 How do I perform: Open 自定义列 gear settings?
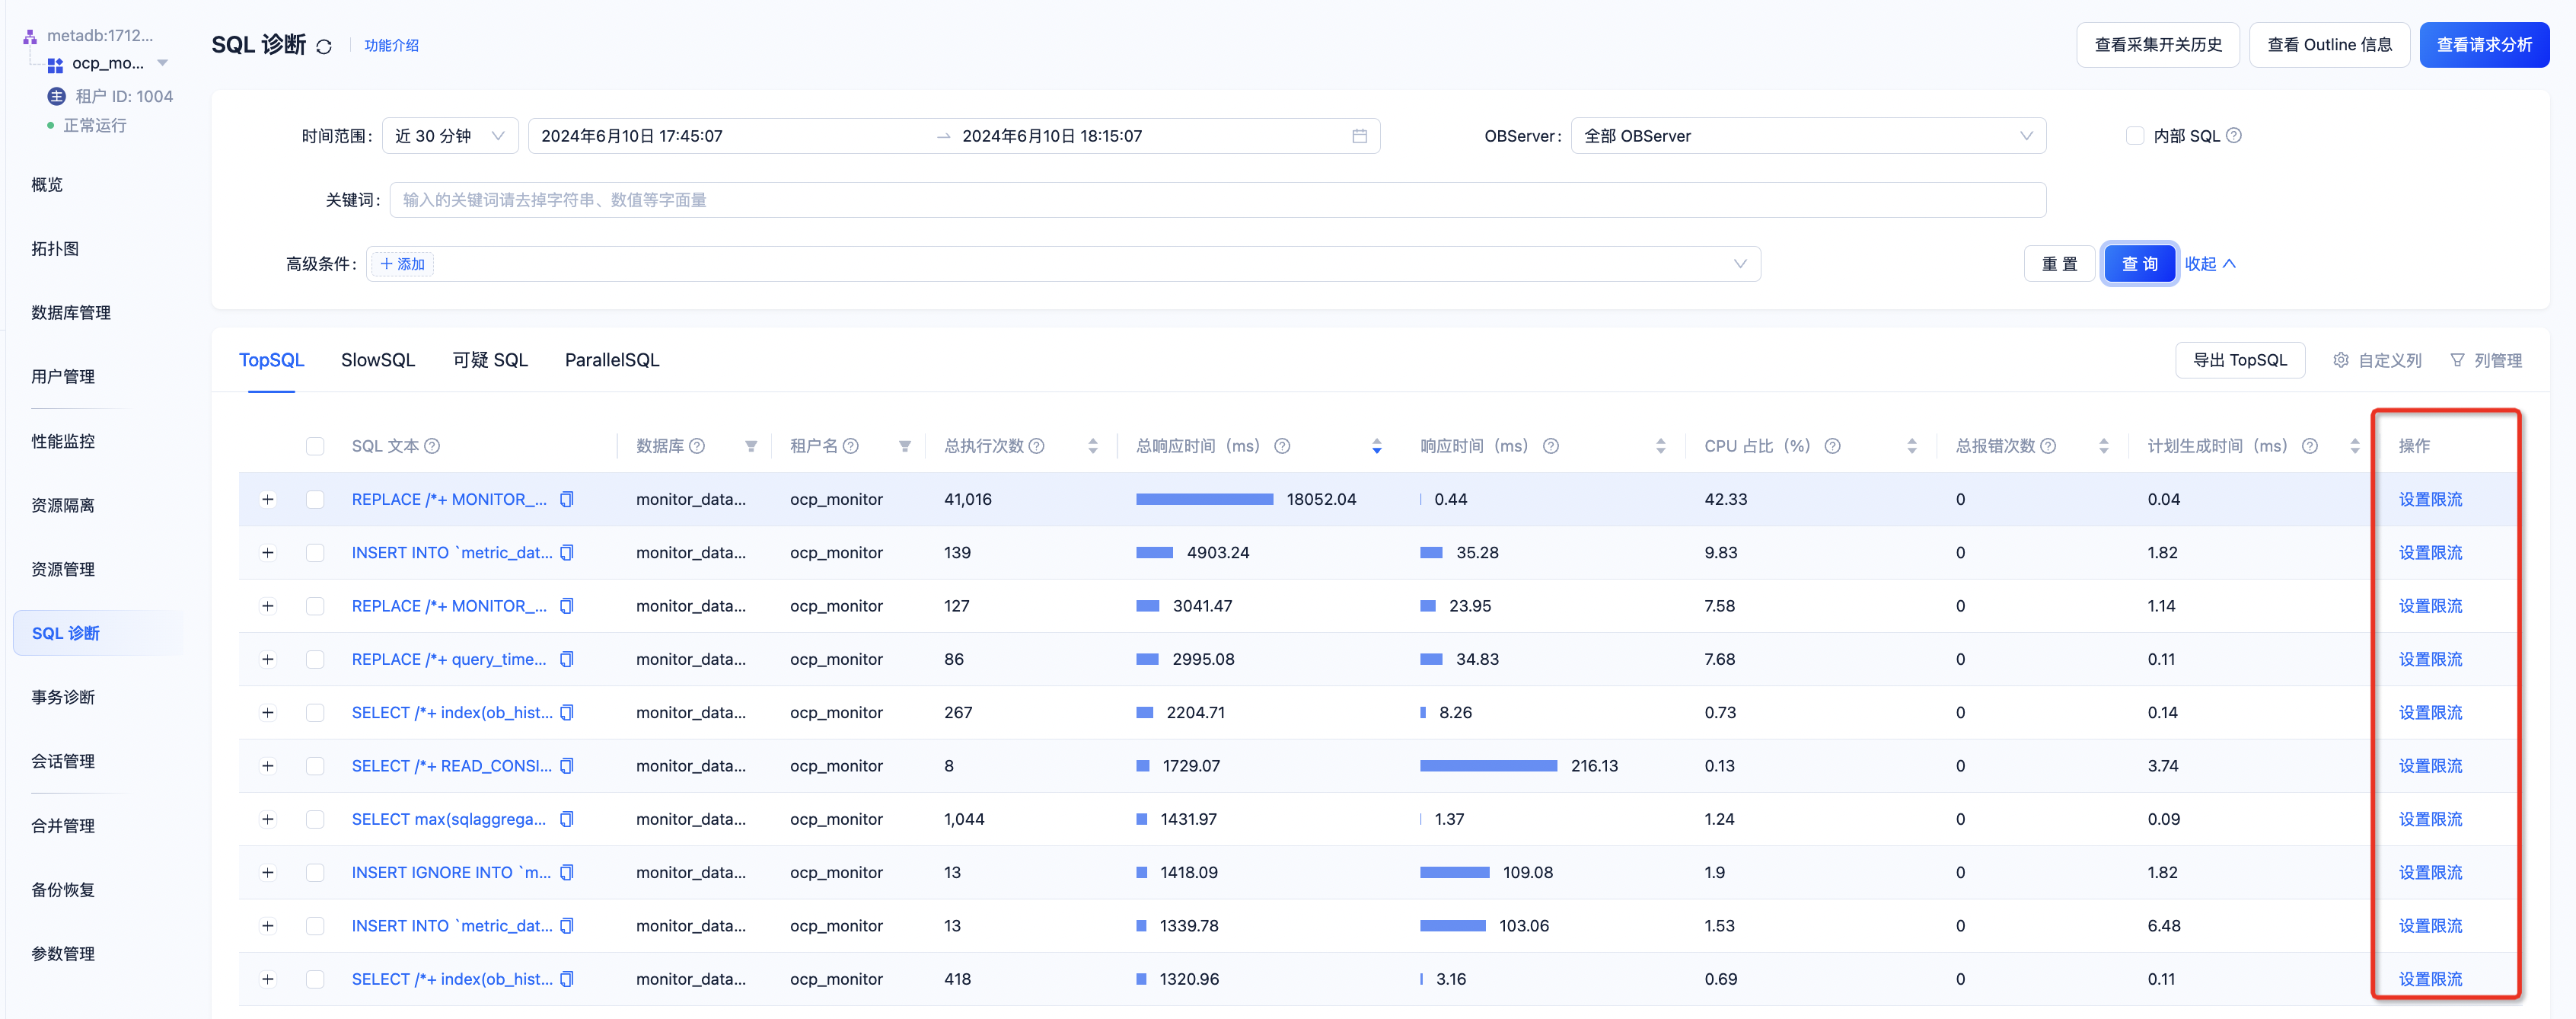pos(2377,360)
